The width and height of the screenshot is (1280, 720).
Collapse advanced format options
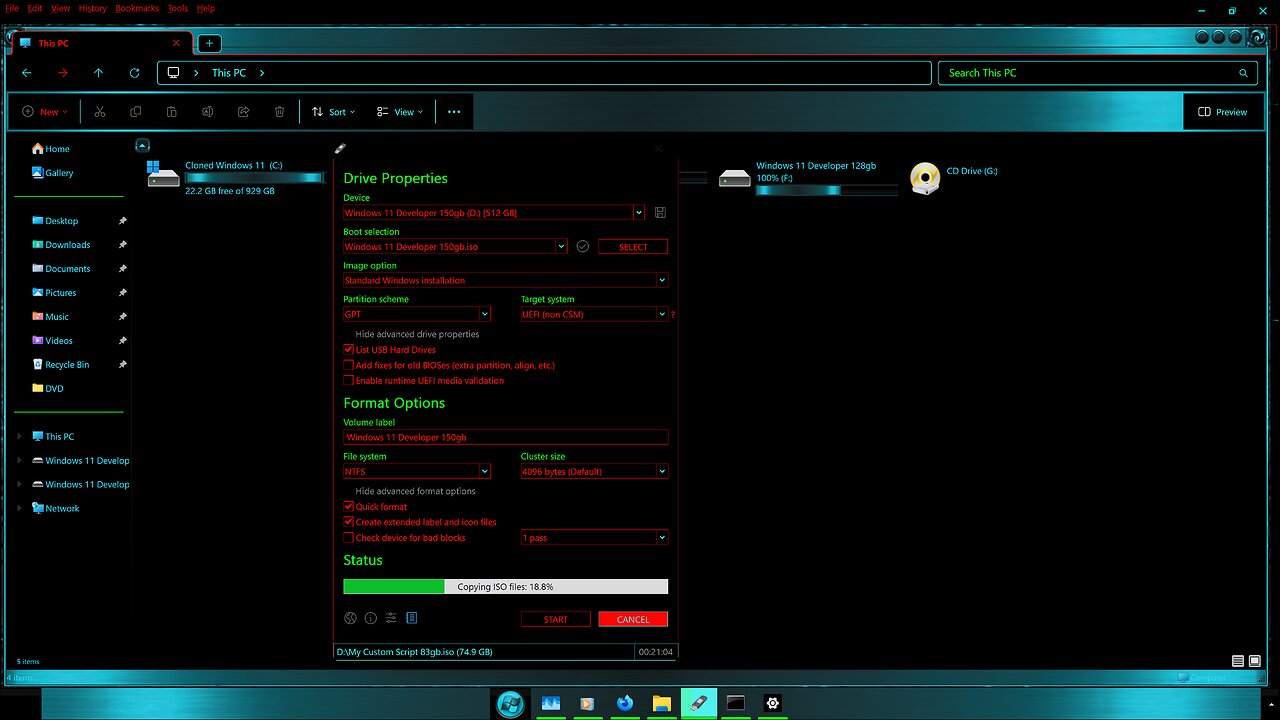(x=415, y=491)
